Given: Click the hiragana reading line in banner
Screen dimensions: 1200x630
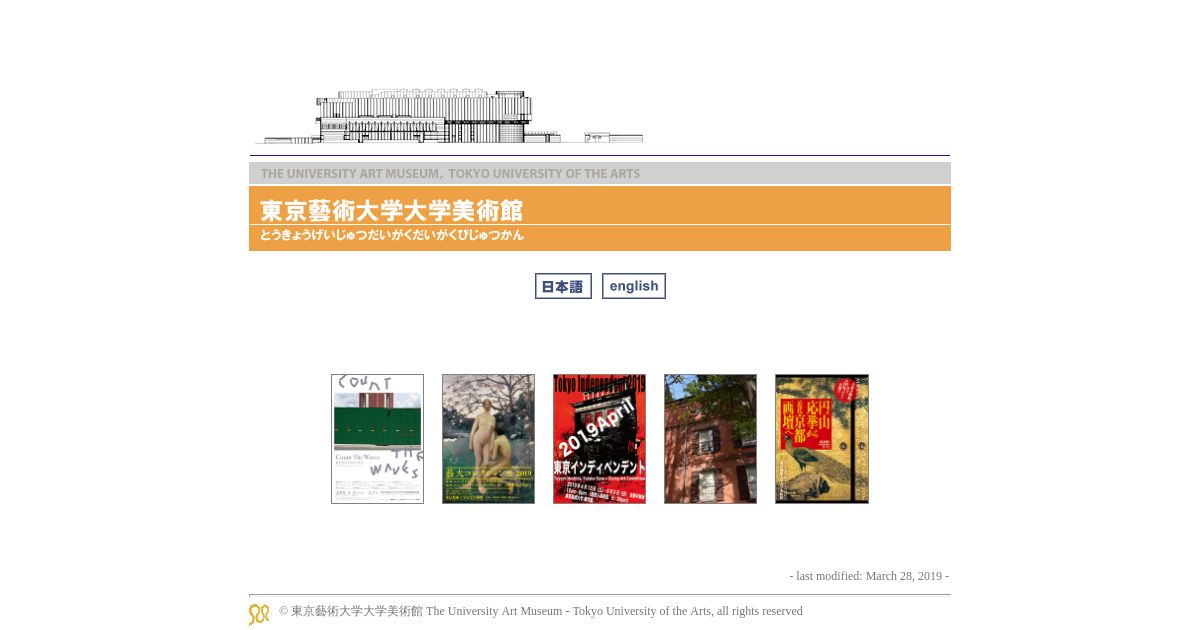Looking at the screenshot, I should tap(391, 236).
